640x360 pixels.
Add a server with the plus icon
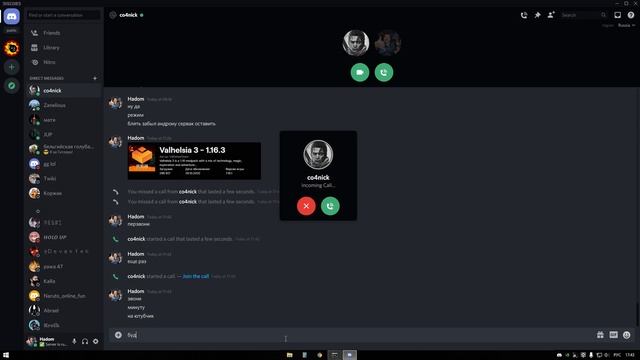click(x=11, y=67)
